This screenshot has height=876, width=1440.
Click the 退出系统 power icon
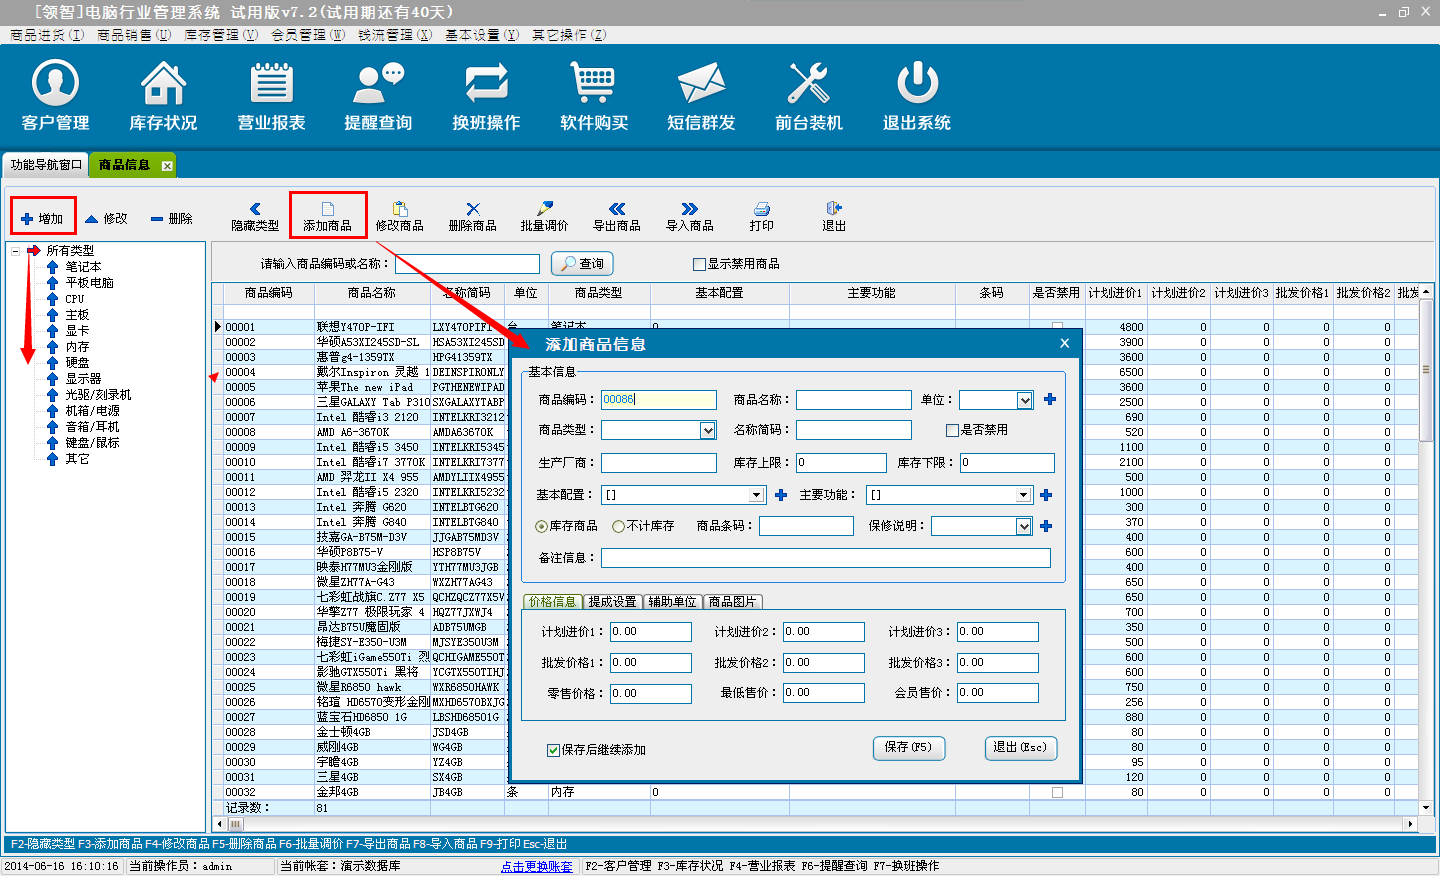point(916,84)
